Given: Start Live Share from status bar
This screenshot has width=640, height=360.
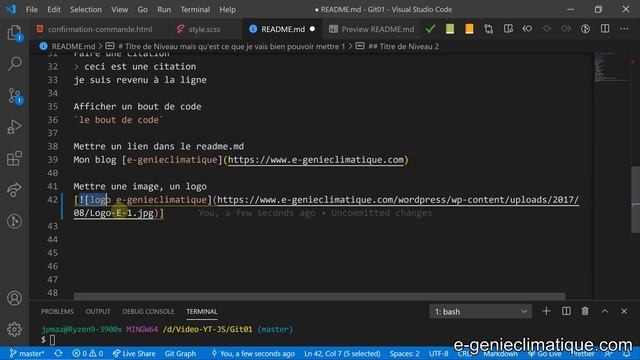Looking at the screenshot, I should point(134,353).
